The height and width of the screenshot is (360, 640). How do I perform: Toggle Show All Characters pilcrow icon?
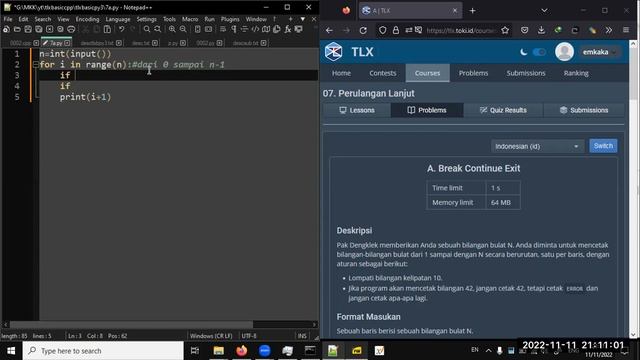click(x=234, y=29)
